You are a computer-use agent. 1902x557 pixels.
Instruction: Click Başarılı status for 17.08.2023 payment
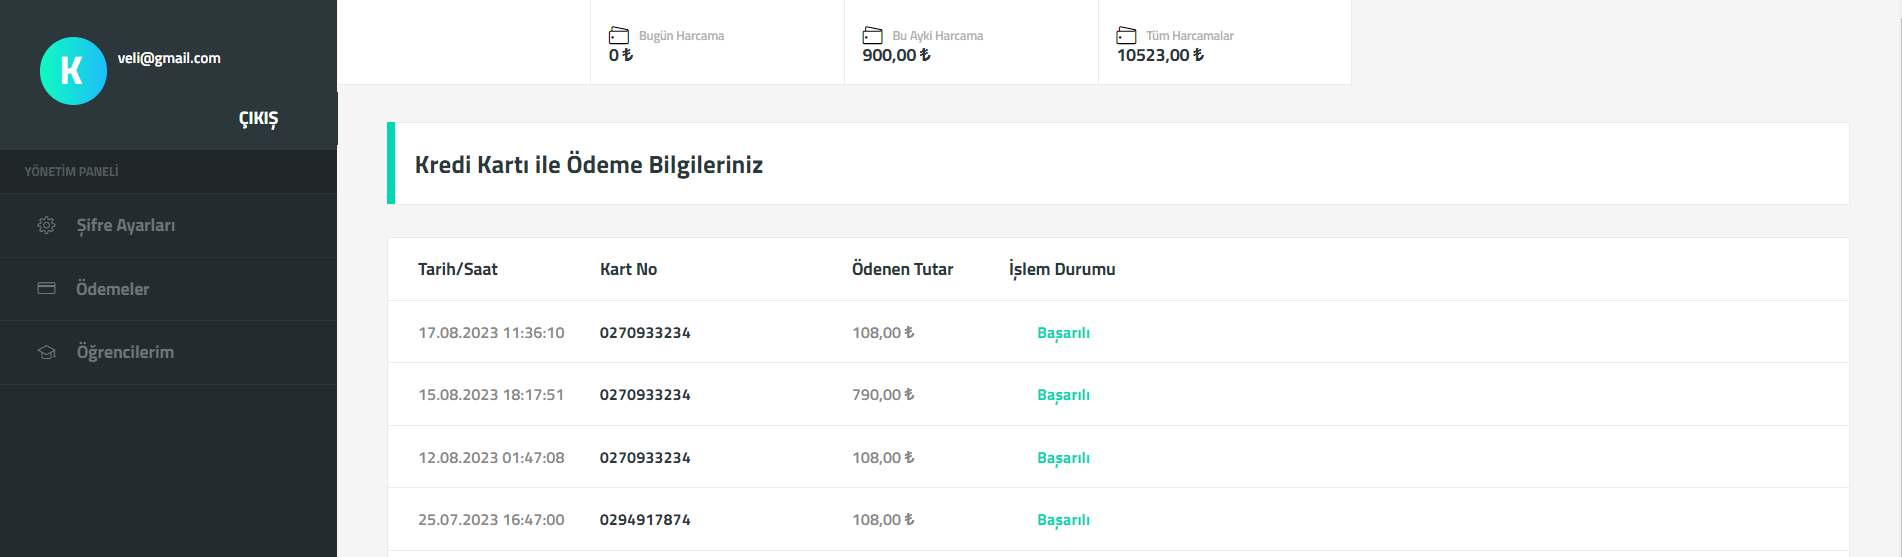1063,333
